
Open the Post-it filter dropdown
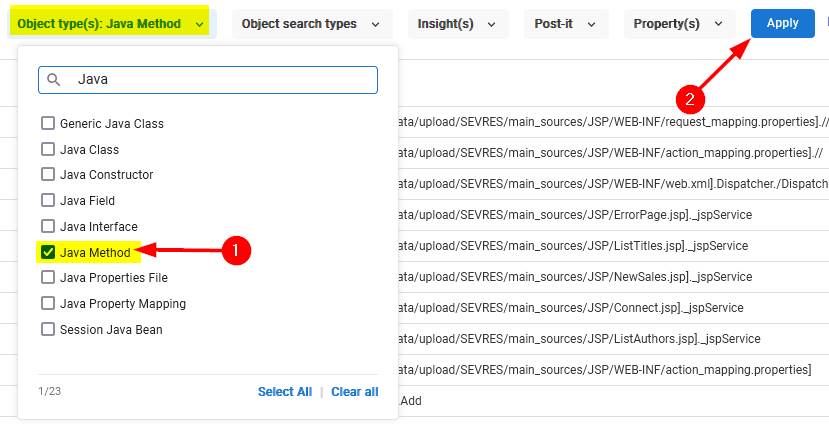tap(564, 24)
